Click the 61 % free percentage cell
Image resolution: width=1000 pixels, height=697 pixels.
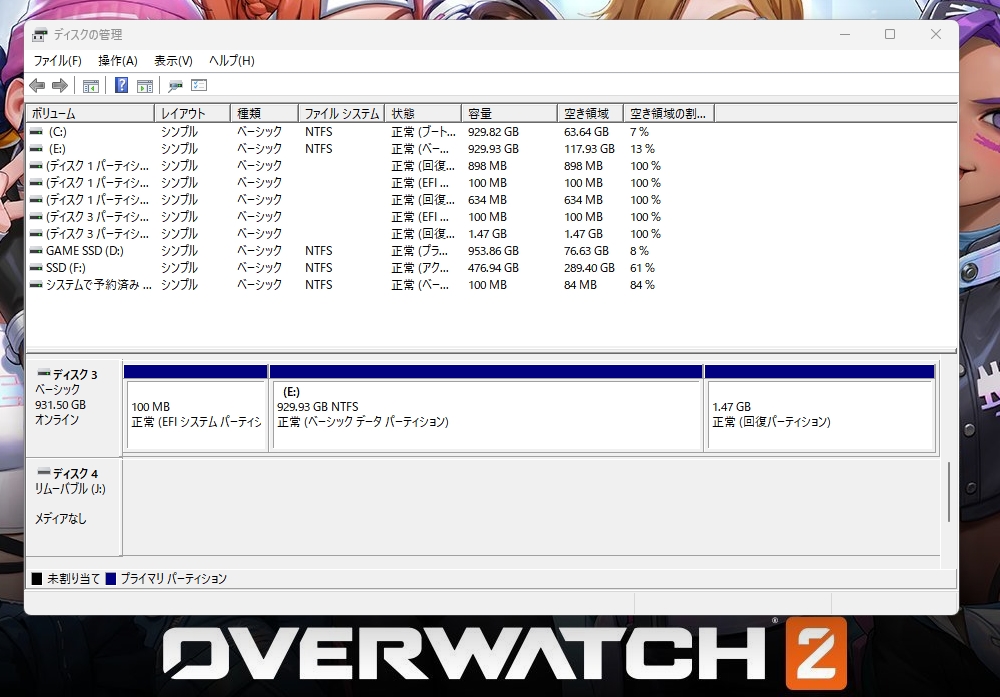tap(642, 268)
